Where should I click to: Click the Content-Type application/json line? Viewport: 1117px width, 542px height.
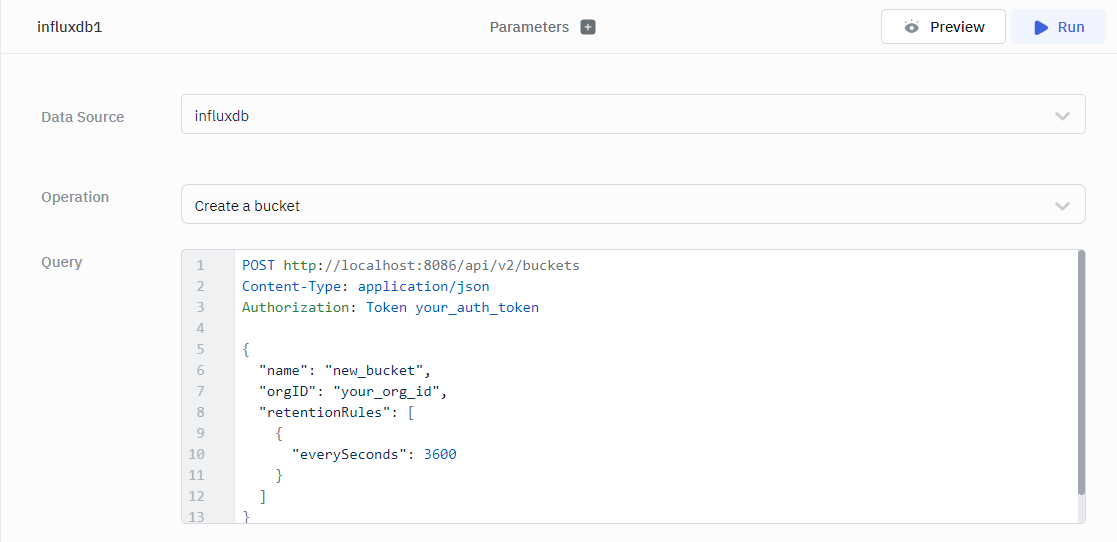point(365,286)
